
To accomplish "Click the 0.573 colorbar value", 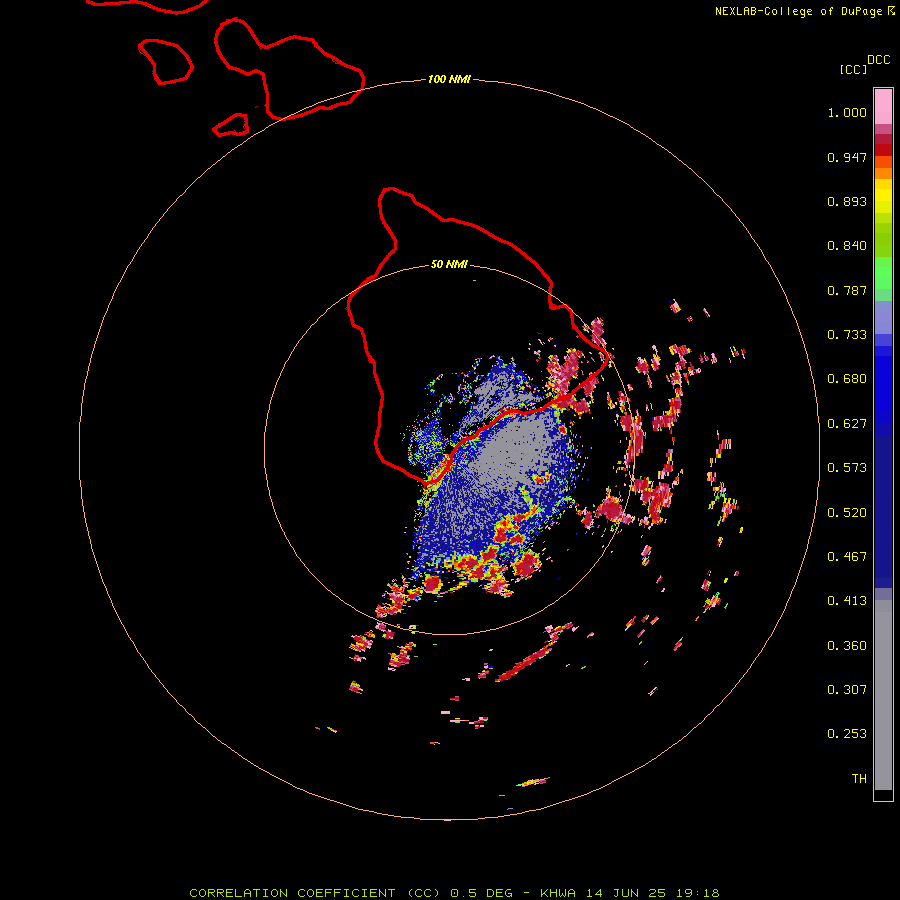I will click(847, 468).
